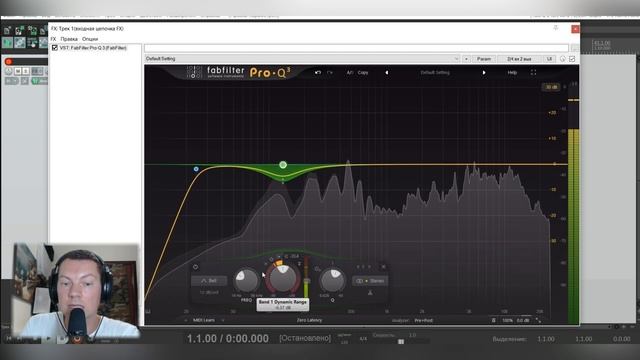Click the band Gain knob
Screen dimensions: 640x360
[x=283, y=278]
